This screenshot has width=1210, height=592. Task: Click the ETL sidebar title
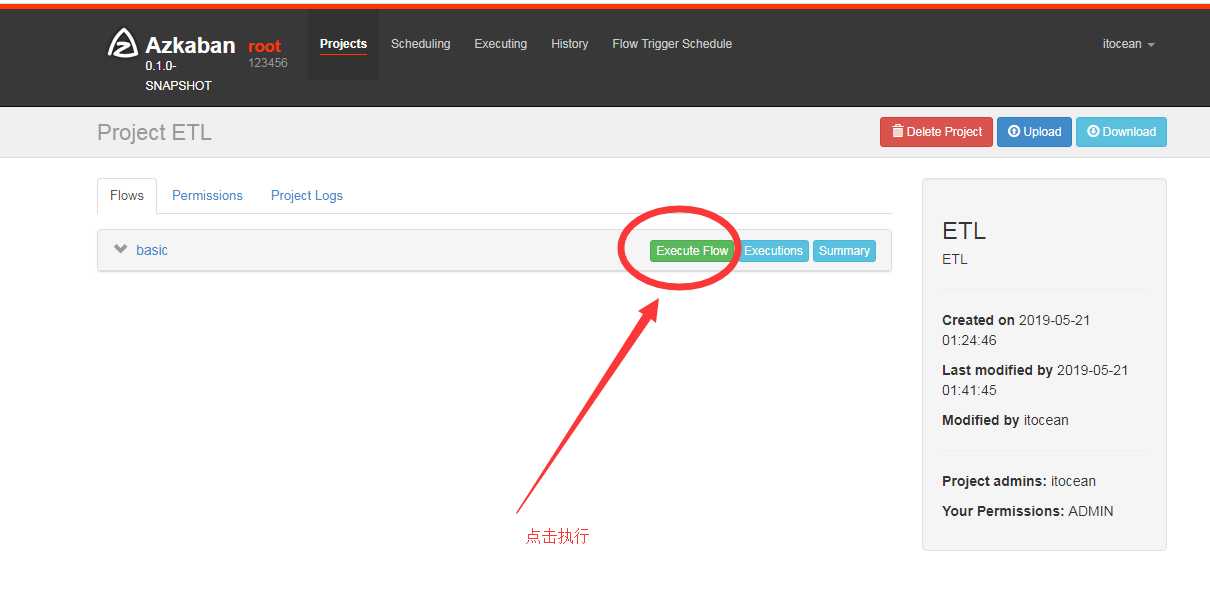point(964,231)
